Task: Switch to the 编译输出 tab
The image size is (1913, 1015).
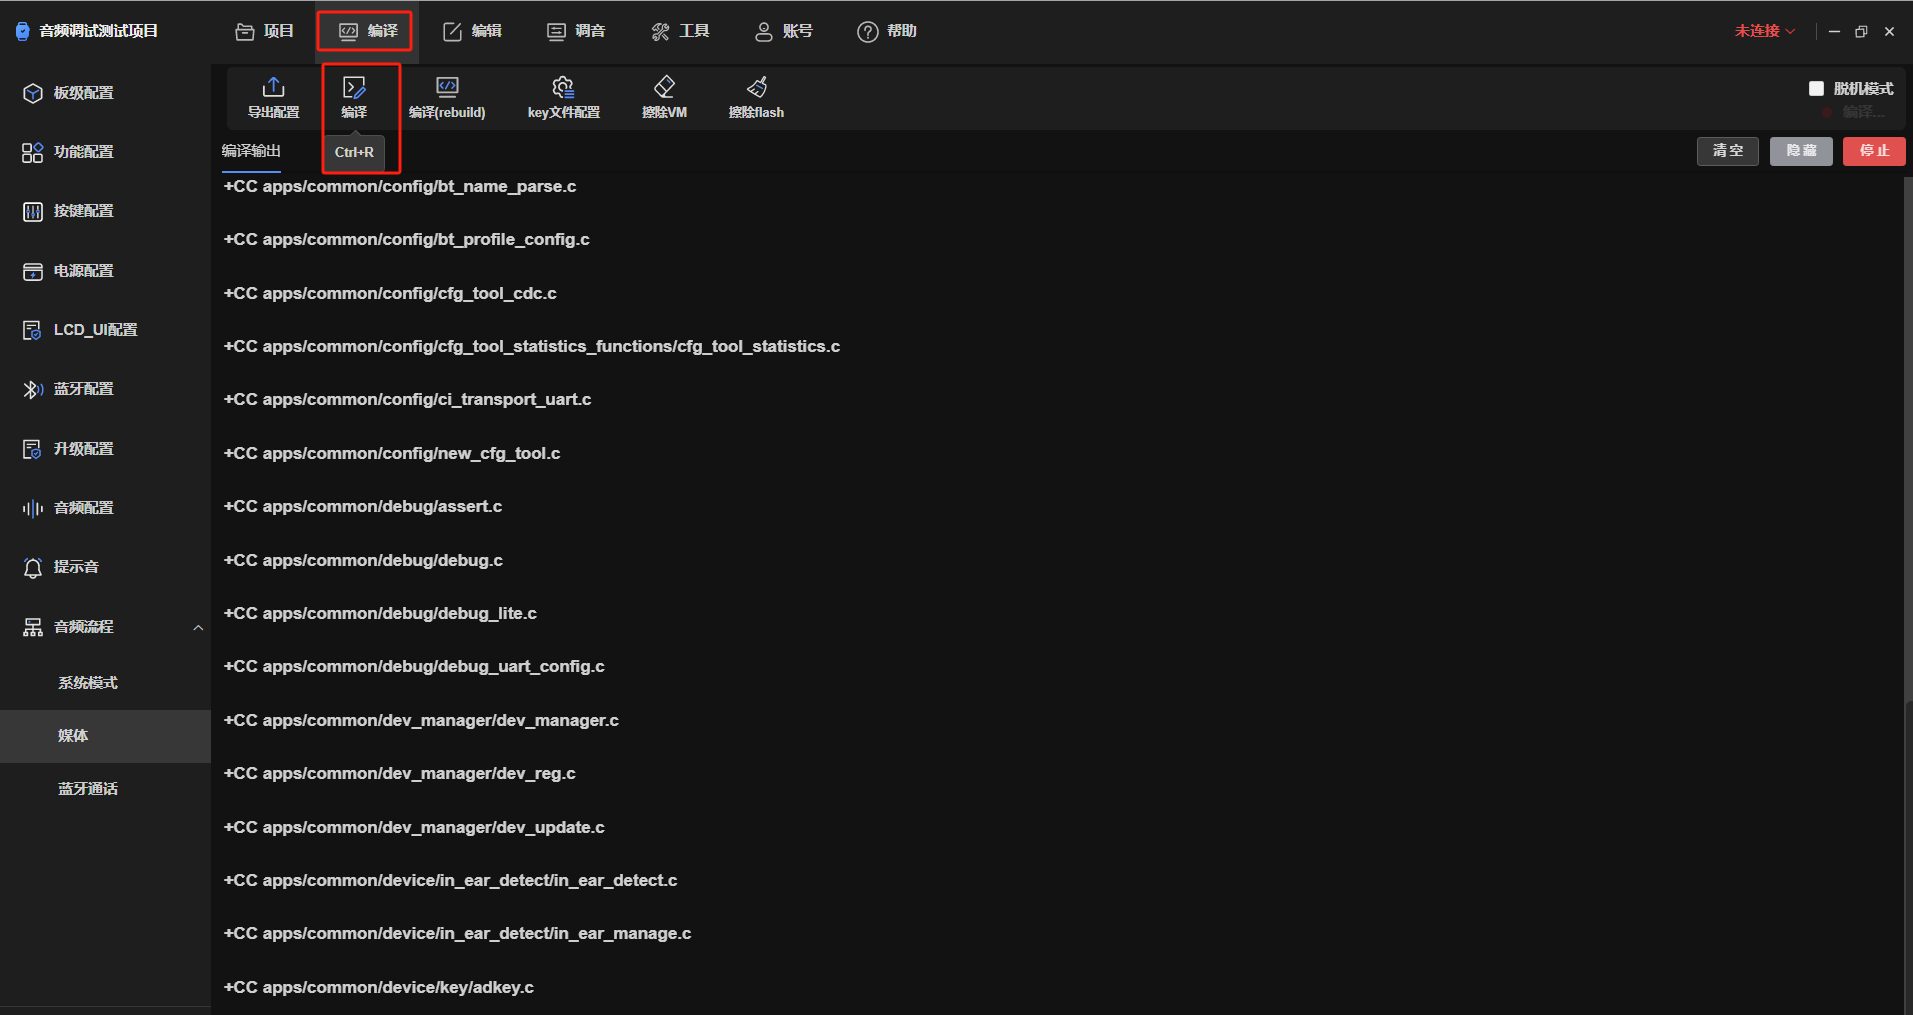Action: 251,151
